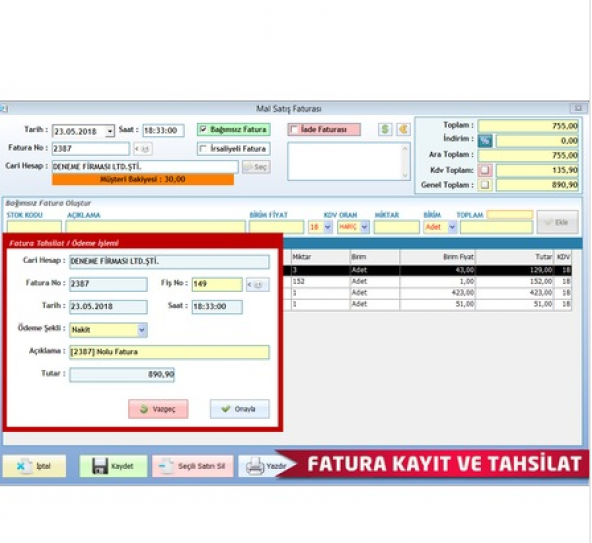Screen dimensions: 592x543
Task: Click the Müşteri Bakiyesi orange bar
Action: tap(143, 179)
